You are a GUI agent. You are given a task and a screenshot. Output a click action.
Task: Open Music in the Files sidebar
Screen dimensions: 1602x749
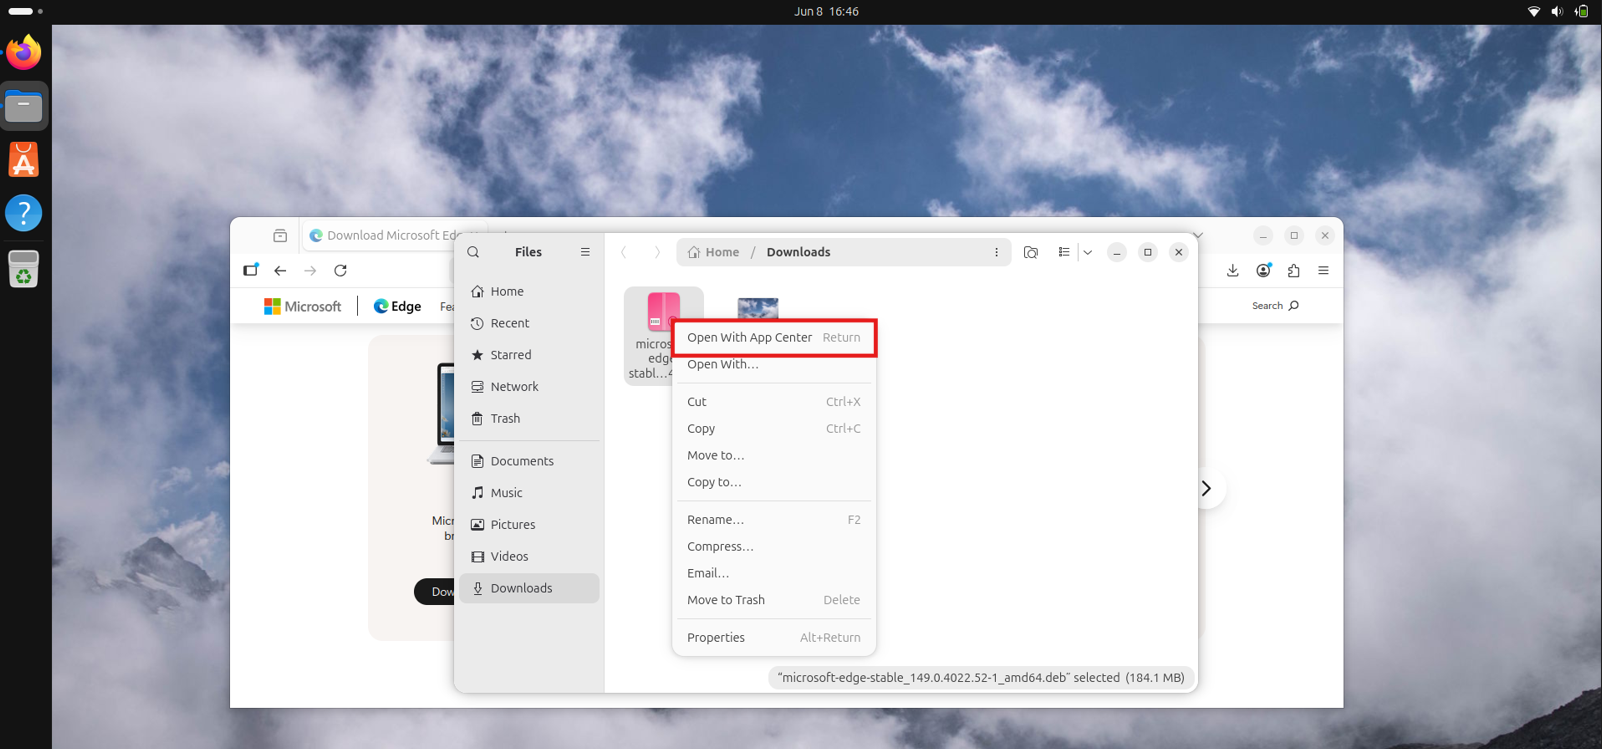click(529, 493)
